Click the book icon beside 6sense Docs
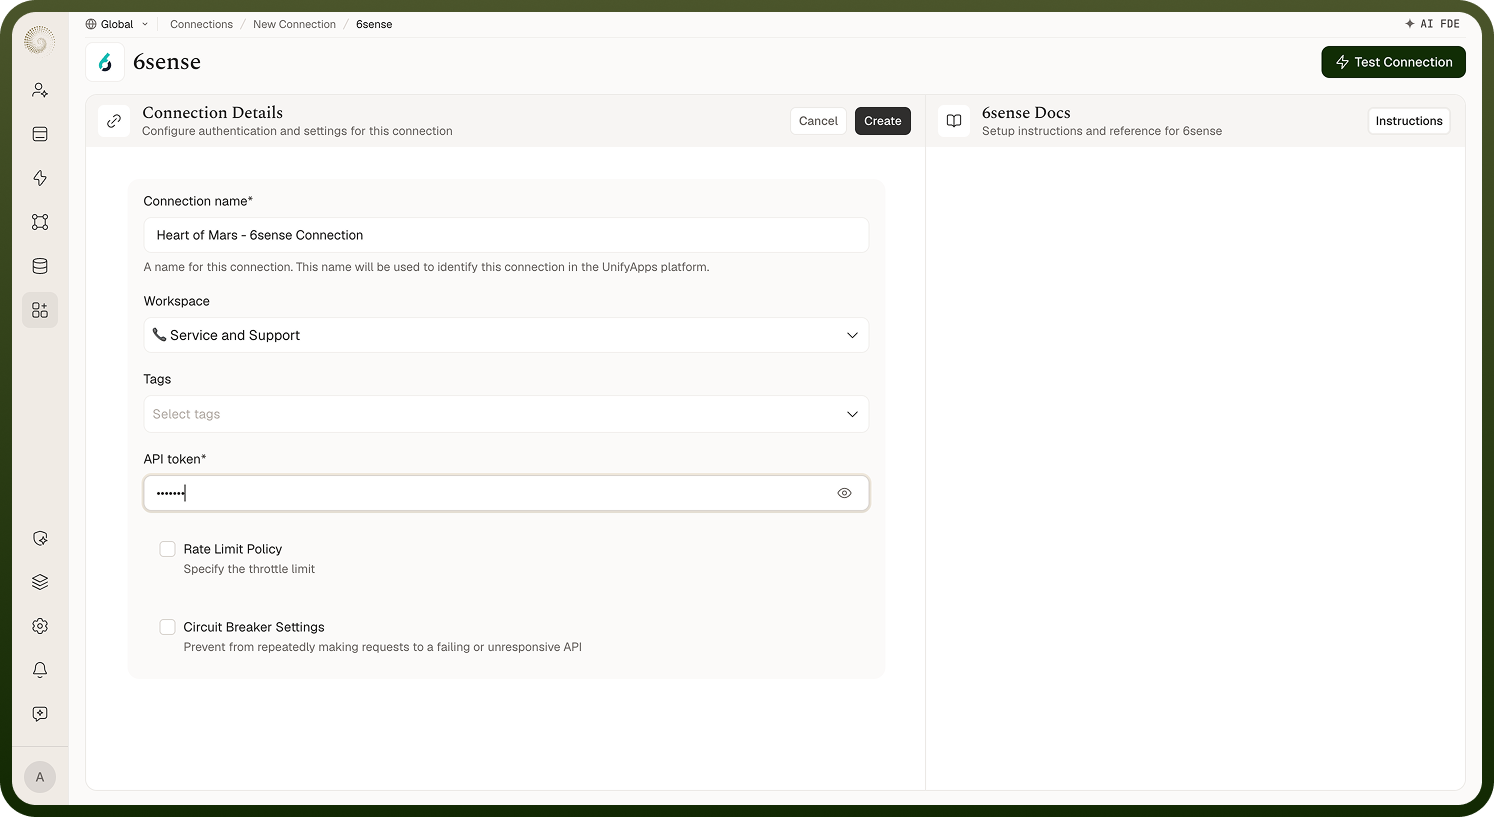 coord(954,121)
